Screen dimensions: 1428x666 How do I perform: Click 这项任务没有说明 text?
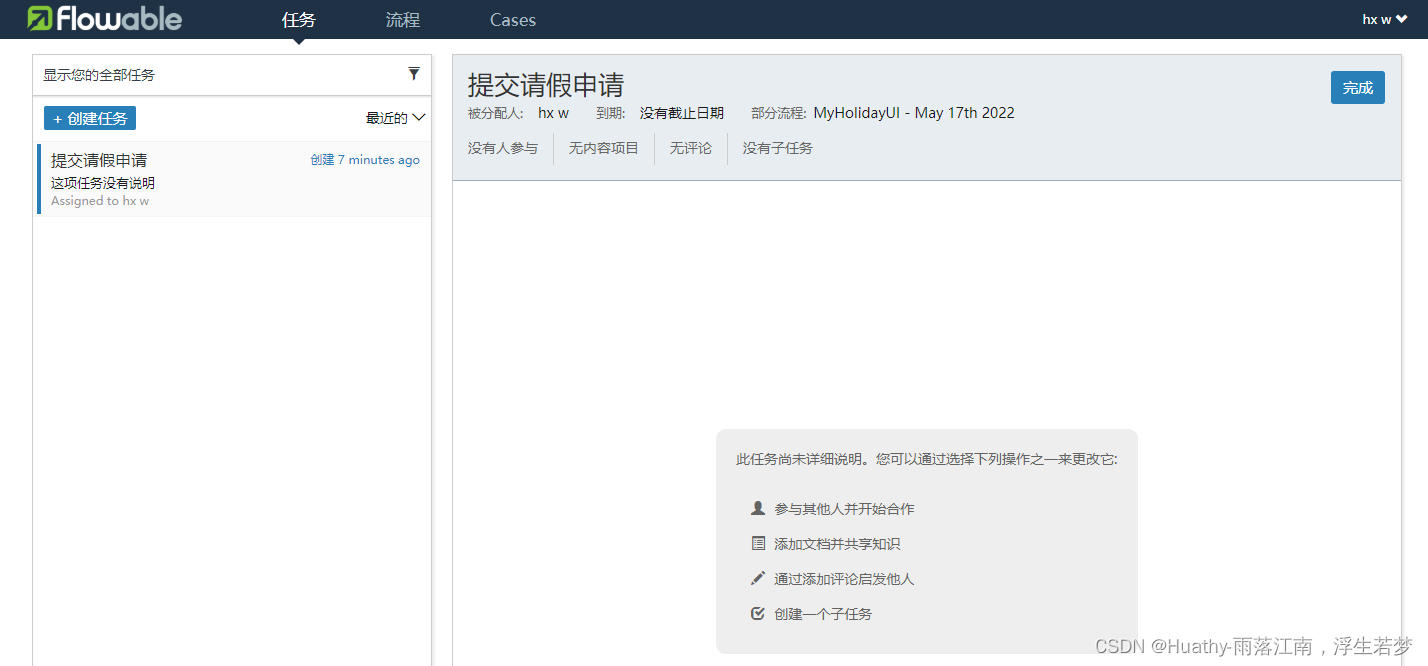click(103, 183)
